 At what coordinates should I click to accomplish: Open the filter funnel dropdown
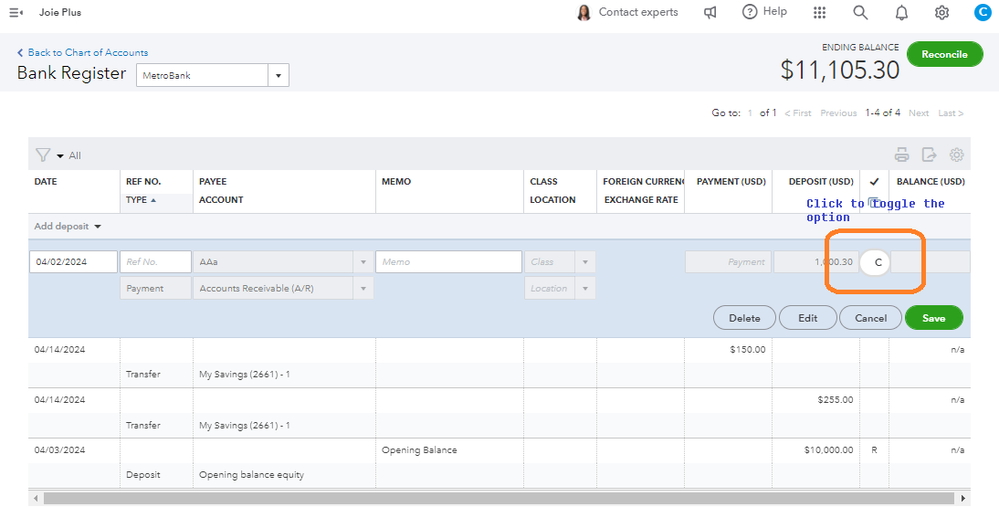point(48,155)
